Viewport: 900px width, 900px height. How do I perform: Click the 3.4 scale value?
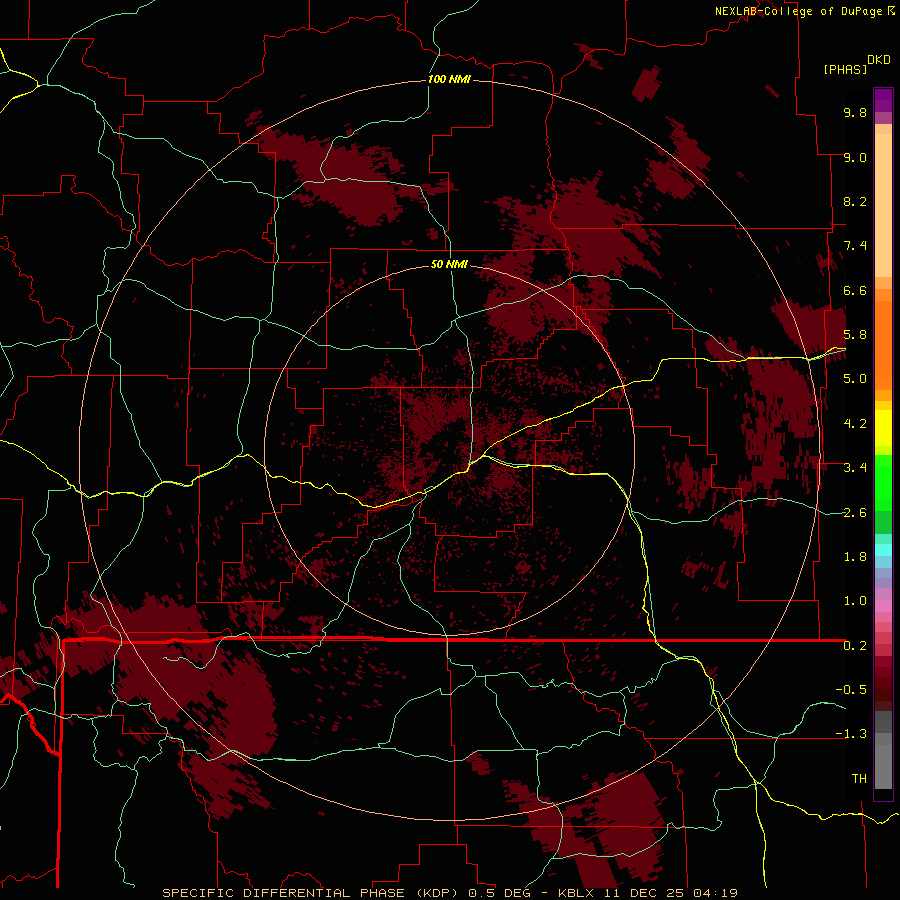(855, 468)
